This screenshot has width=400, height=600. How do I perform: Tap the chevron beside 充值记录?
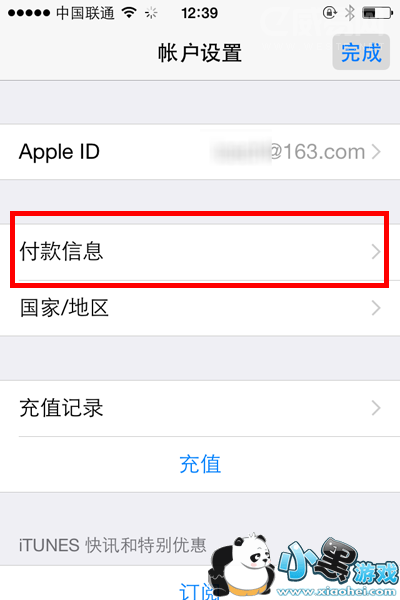click(376, 408)
